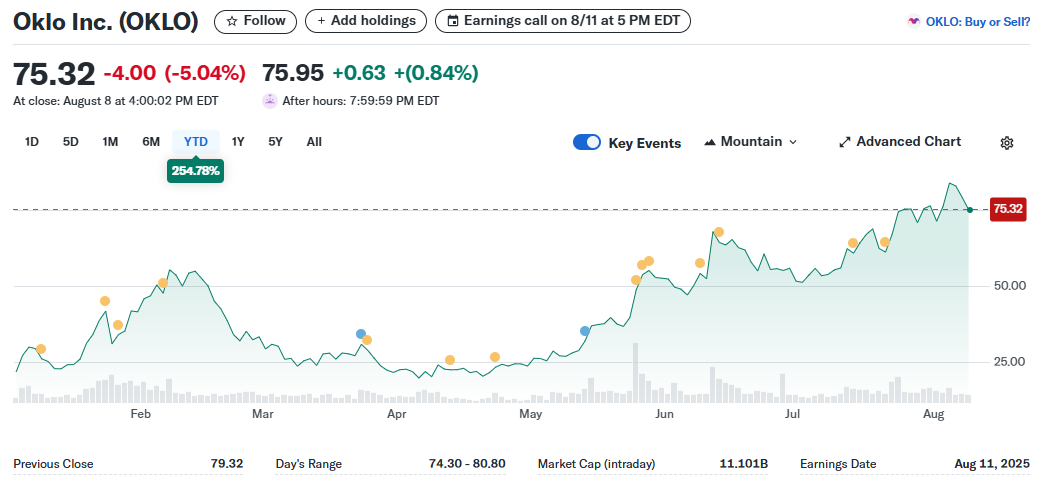Select the 1D time range
Screen dimensions: 1049x480
[x=31, y=142]
